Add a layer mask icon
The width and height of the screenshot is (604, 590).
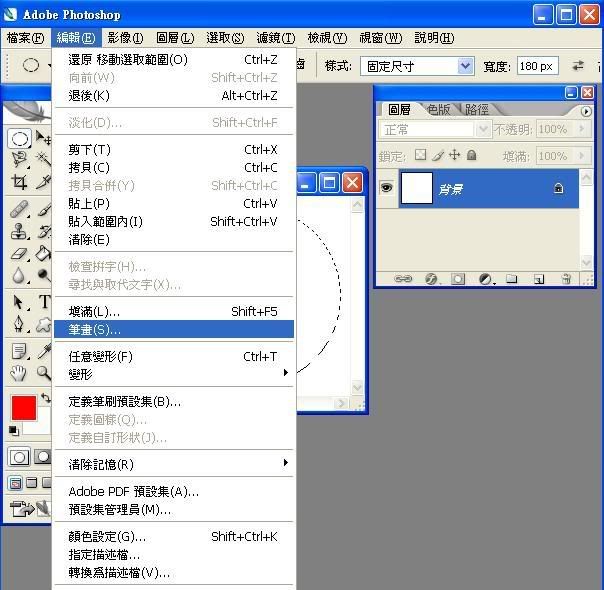pos(458,279)
